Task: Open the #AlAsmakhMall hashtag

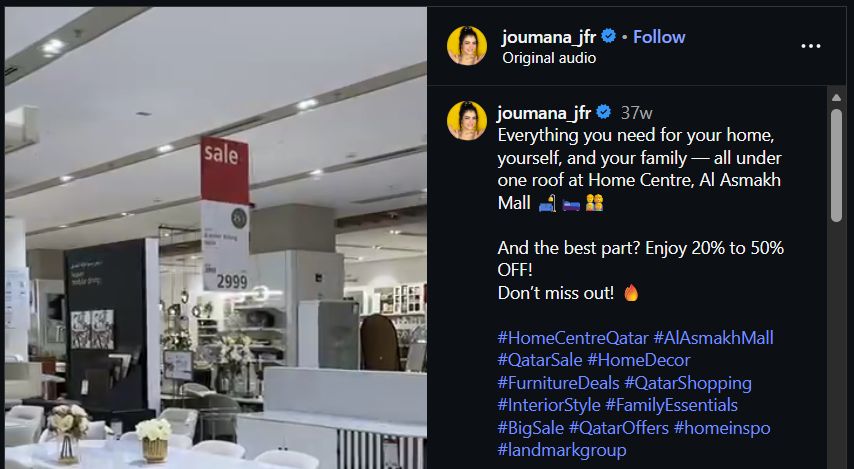Action: pos(713,338)
